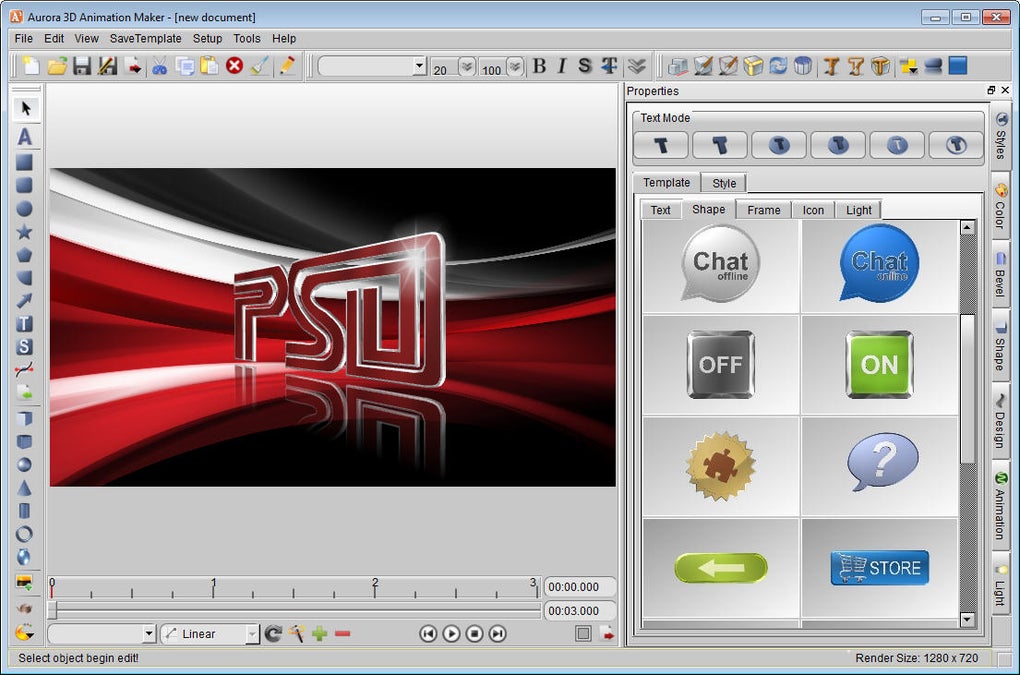Image resolution: width=1020 pixels, height=675 pixels.
Task: Click the scissors cut icon
Action: point(159,66)
